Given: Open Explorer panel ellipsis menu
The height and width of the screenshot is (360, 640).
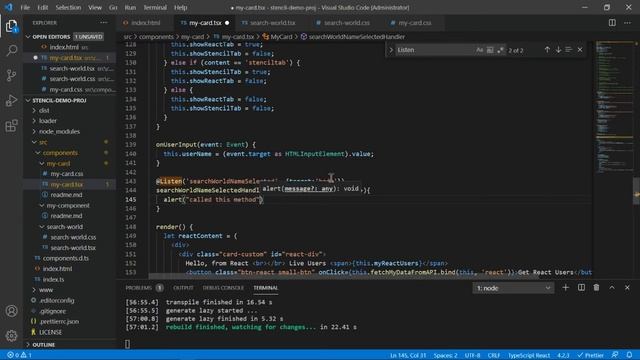Looking at the screenshot, I should click(x=104, y=23).
